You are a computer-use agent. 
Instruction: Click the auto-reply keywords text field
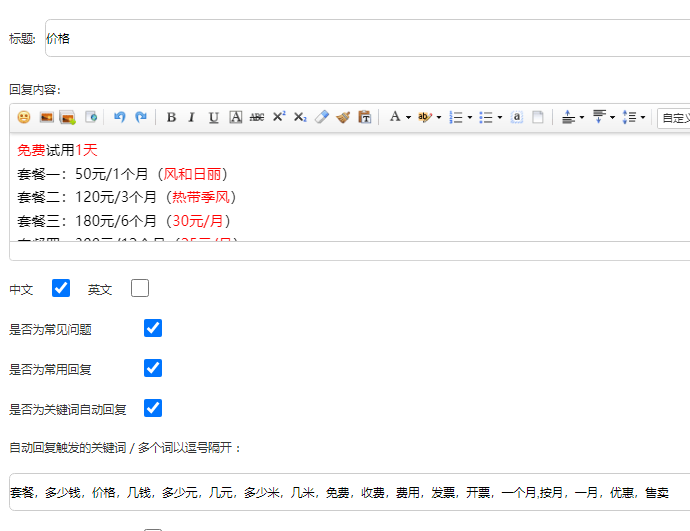tap(349, 493)
